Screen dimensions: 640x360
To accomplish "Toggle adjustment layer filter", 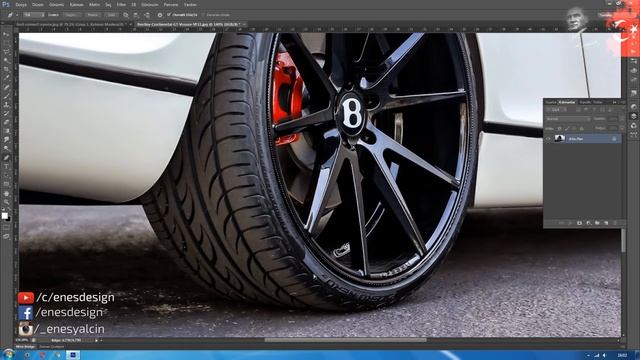I will [x=586, y=109].
